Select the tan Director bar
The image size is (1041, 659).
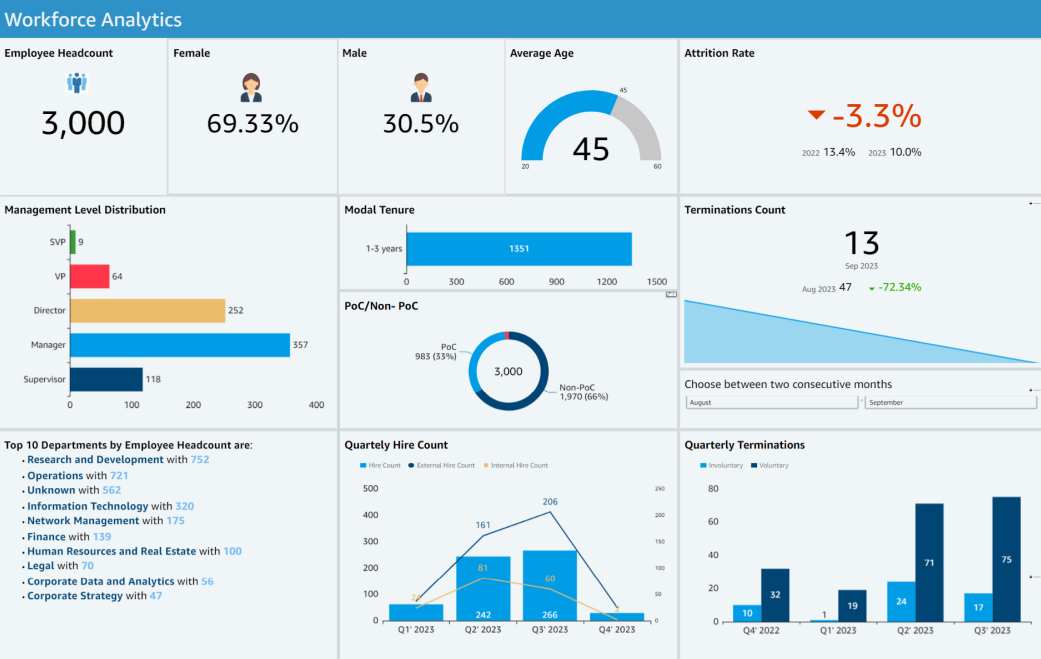pyautogui.click(x=147, y=311)
